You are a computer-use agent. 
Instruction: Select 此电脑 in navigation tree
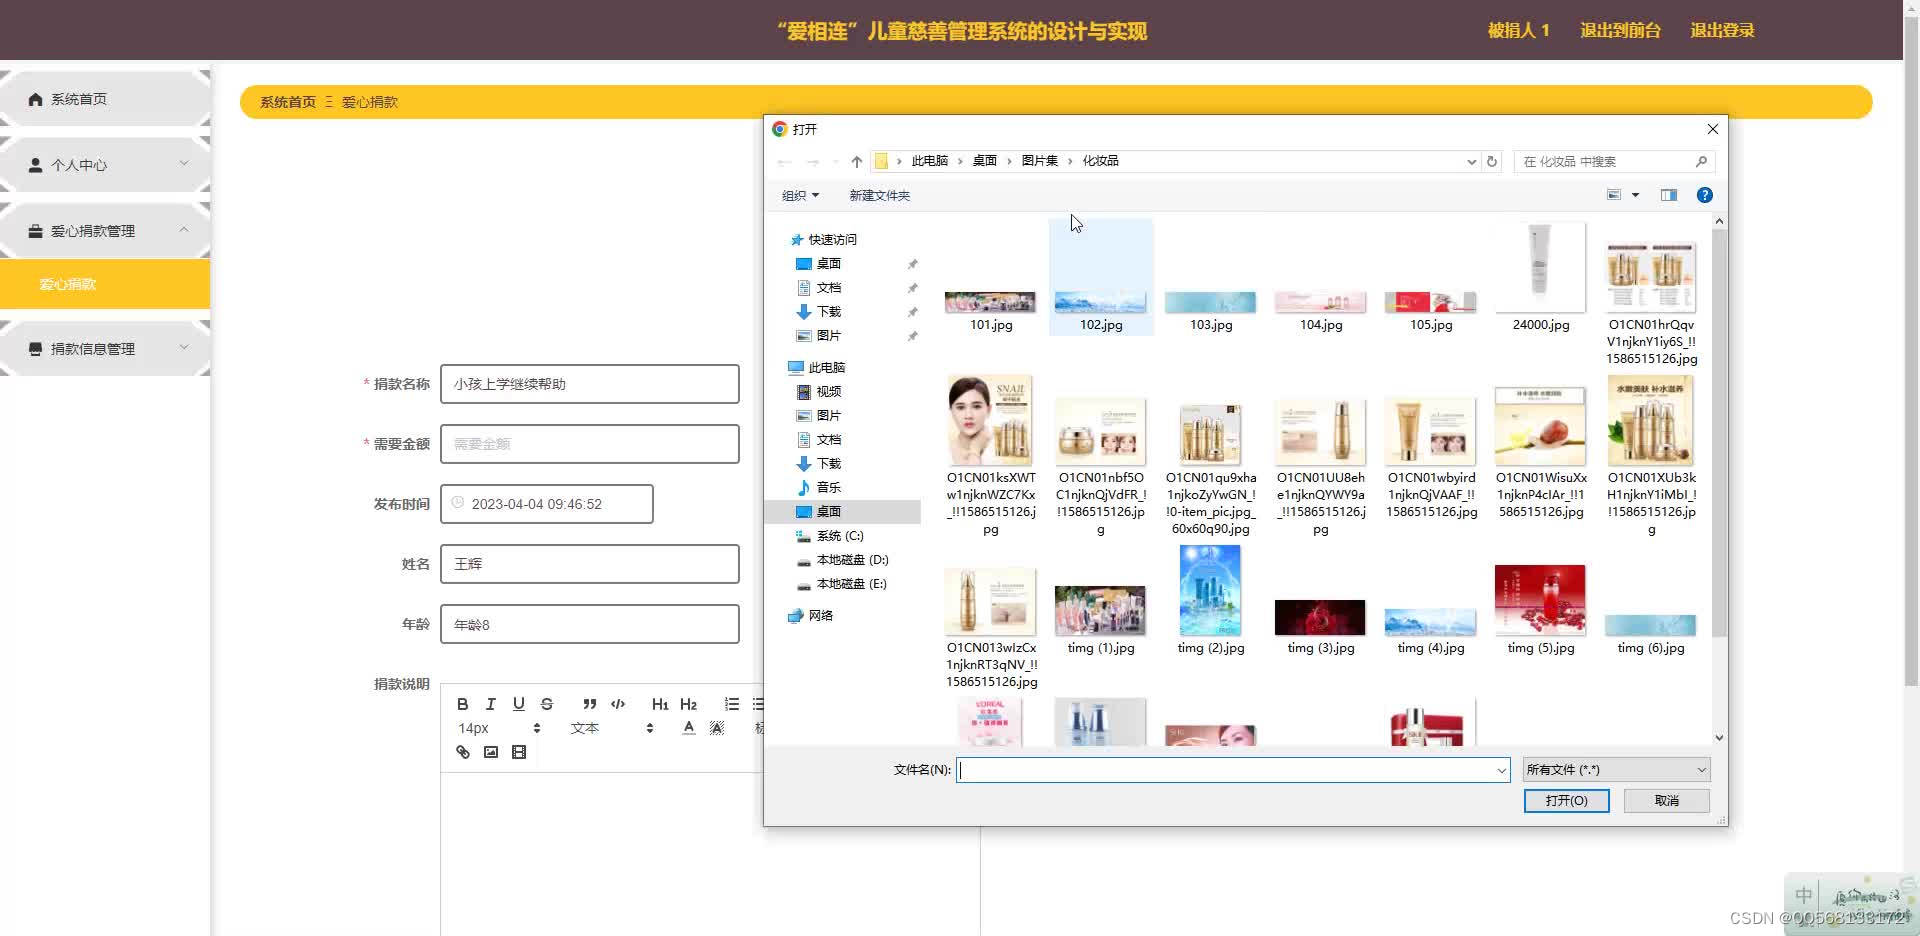[x=826, y=368]
